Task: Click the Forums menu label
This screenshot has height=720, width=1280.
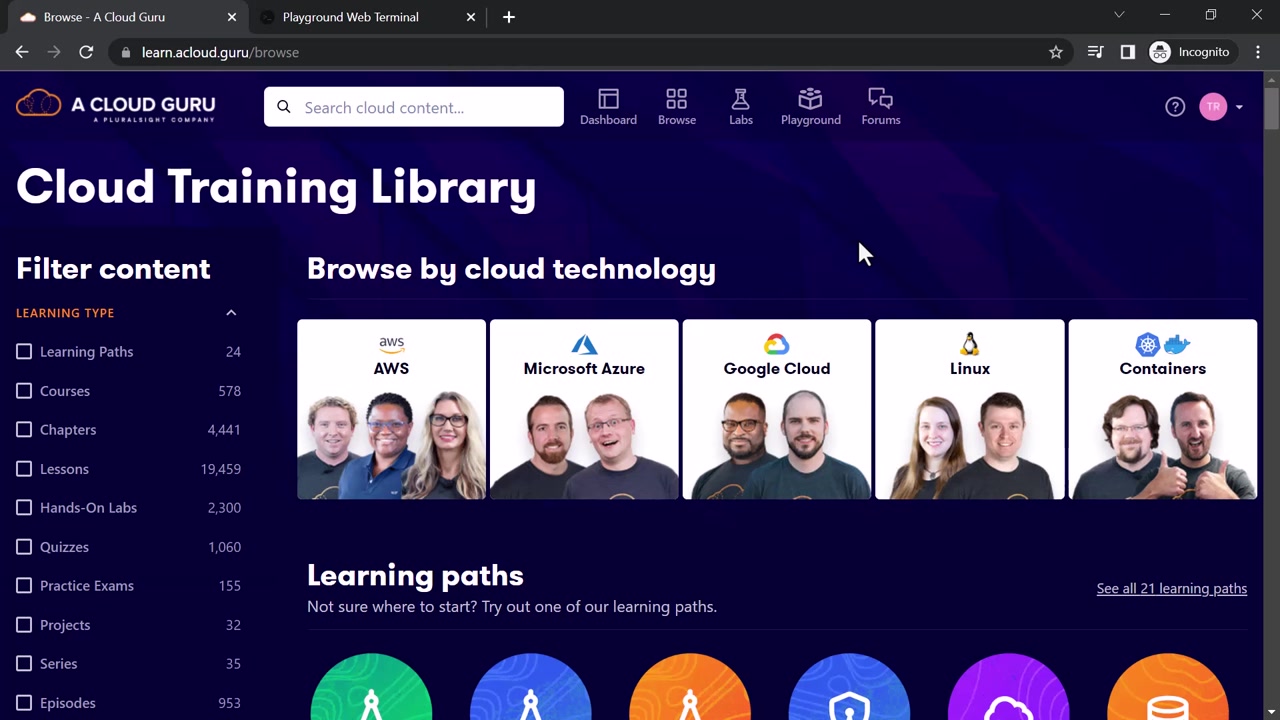Action: (881, 120)
